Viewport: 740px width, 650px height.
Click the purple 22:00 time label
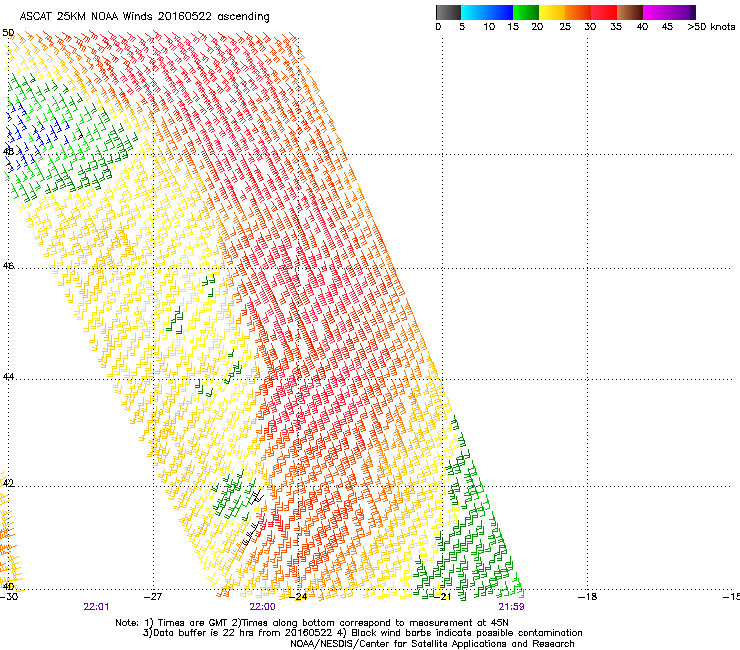pyautogui.click(x=262, y=607)
